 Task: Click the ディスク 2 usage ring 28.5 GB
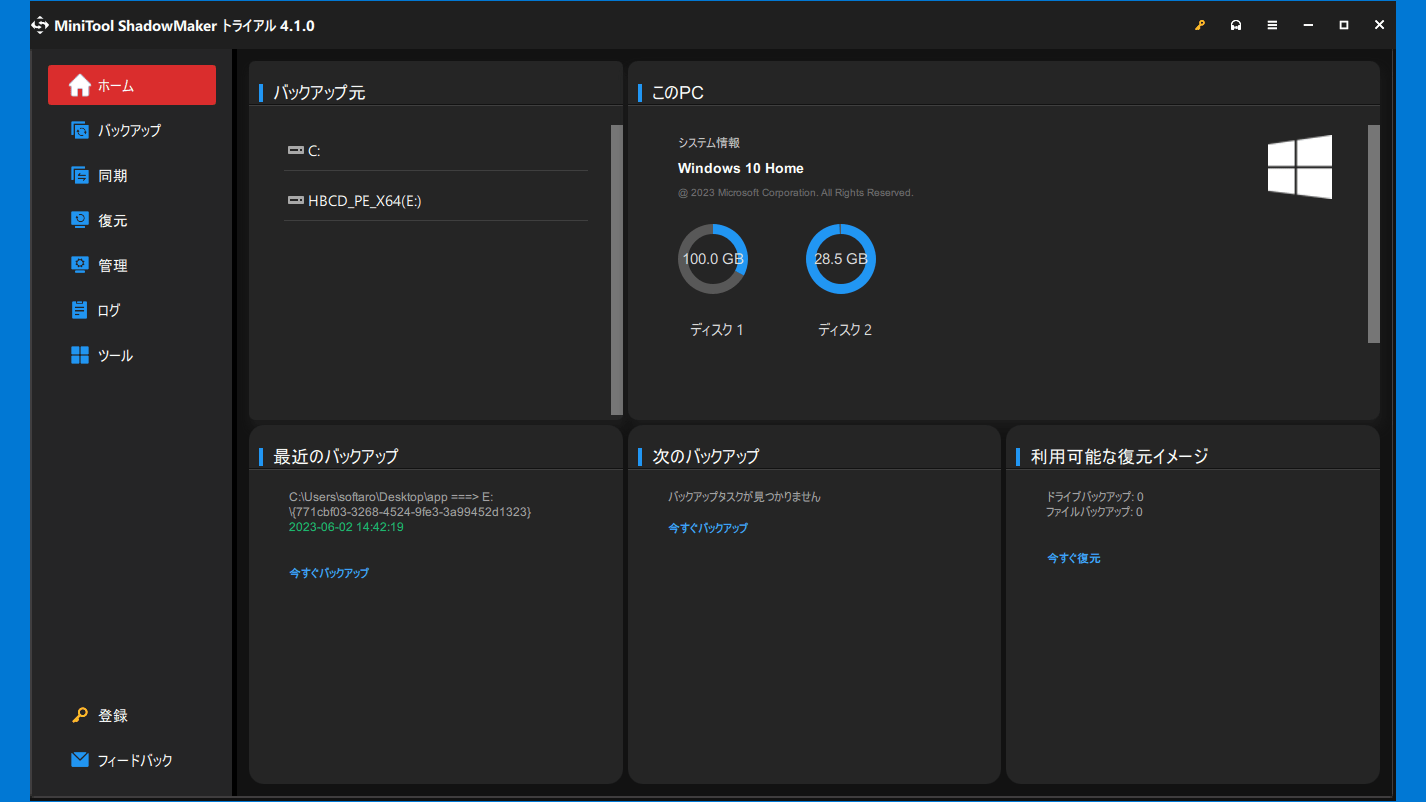click(841, 259)
